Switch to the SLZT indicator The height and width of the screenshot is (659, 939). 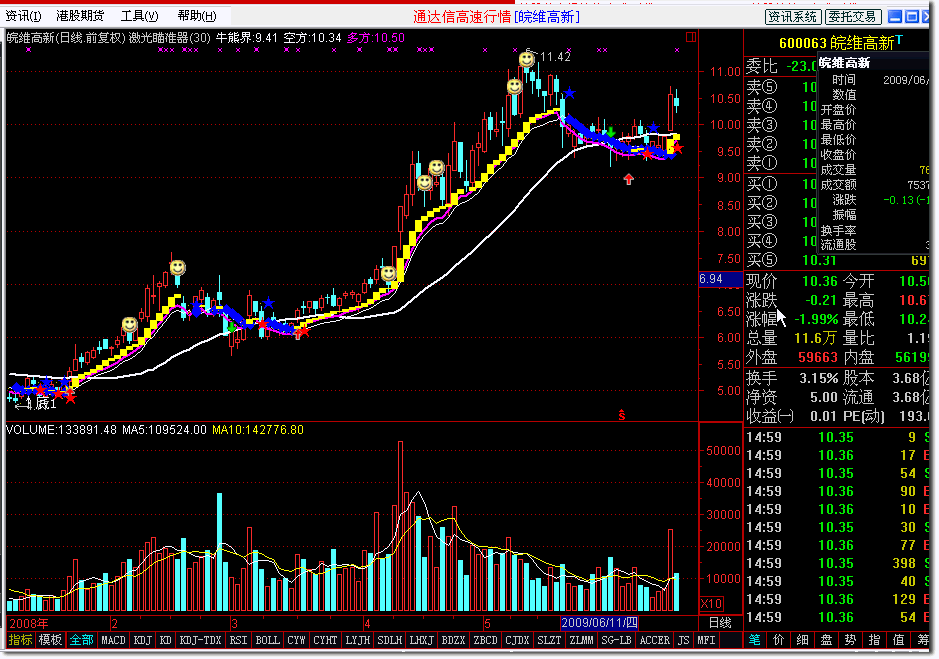549,640
